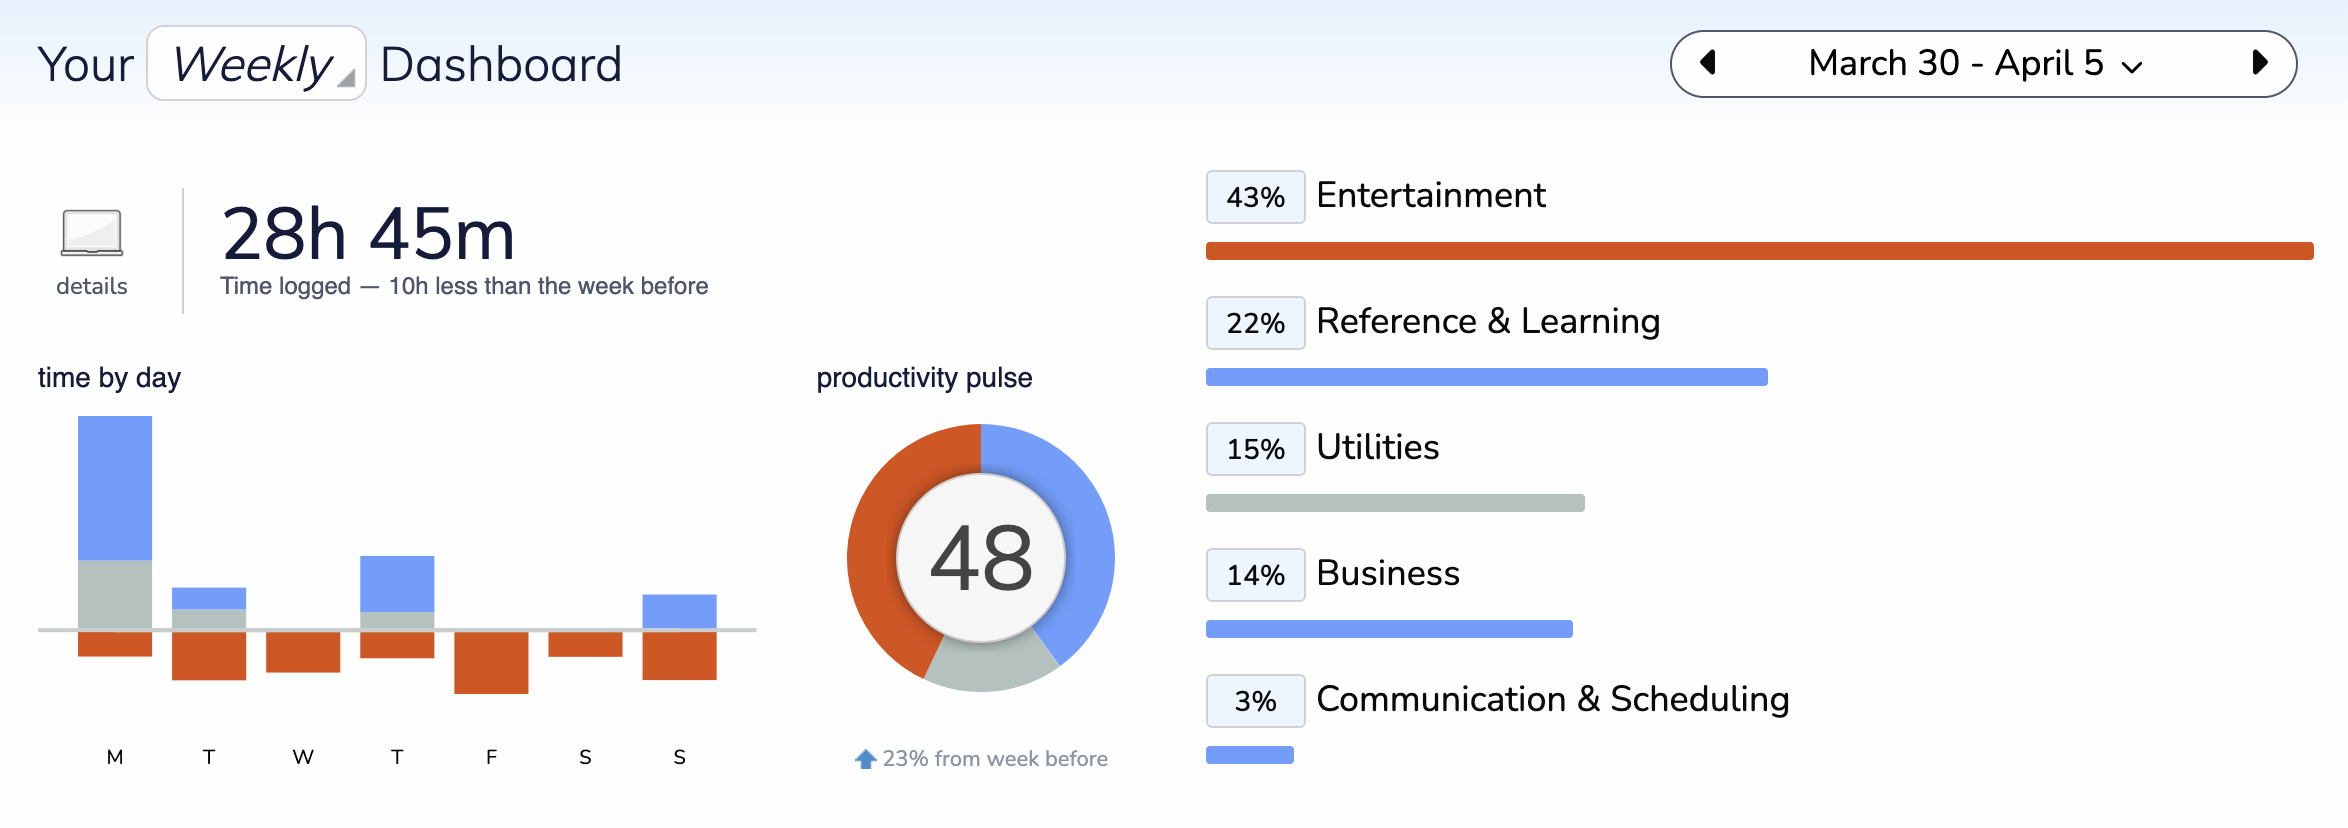Click the details link under the laptop
The width and height of the screenshot is (2348, 828).
tap(92, 286)
